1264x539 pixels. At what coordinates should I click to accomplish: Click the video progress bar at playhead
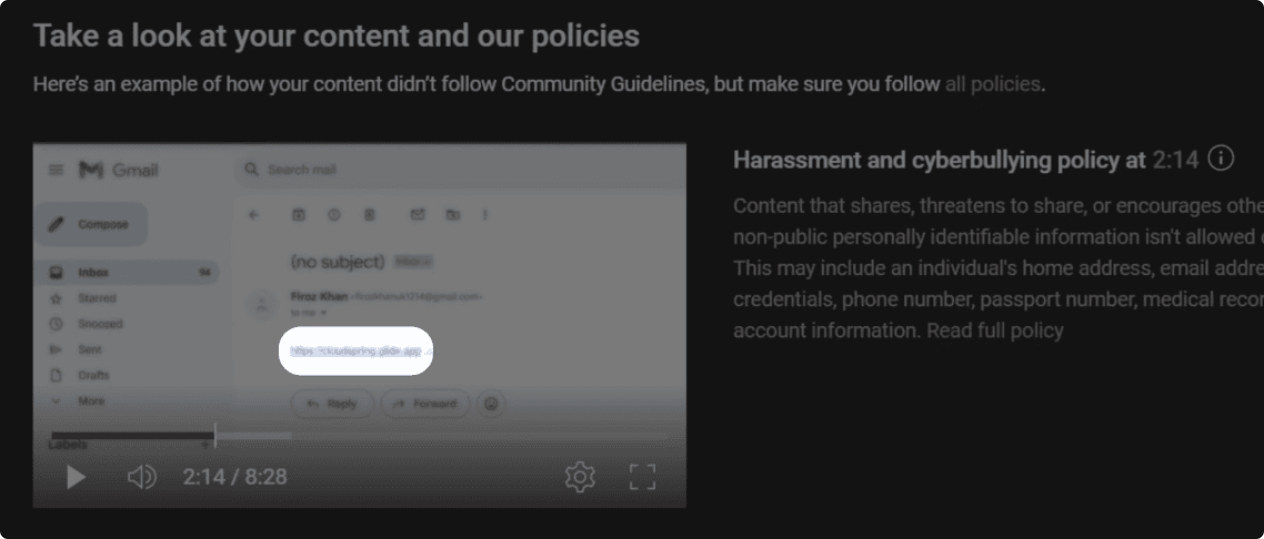coord(215,436)
